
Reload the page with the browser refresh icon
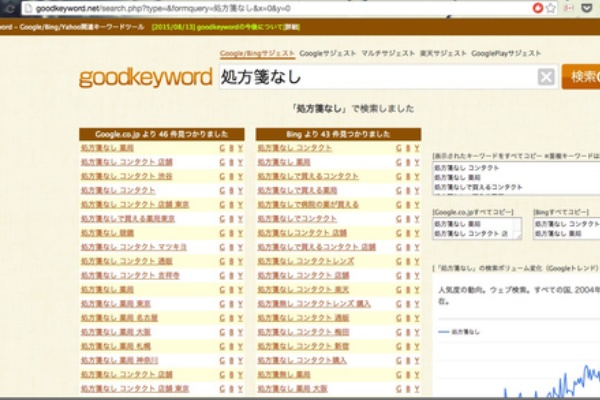tap(9, 8)
